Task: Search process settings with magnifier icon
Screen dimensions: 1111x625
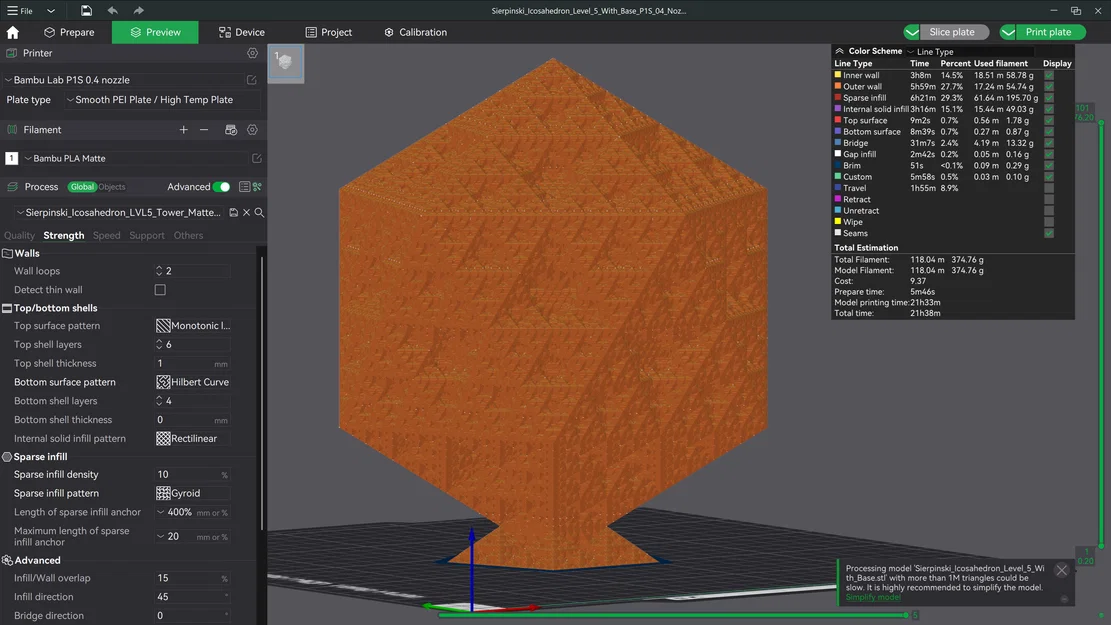Action: [x=258, y=212]
